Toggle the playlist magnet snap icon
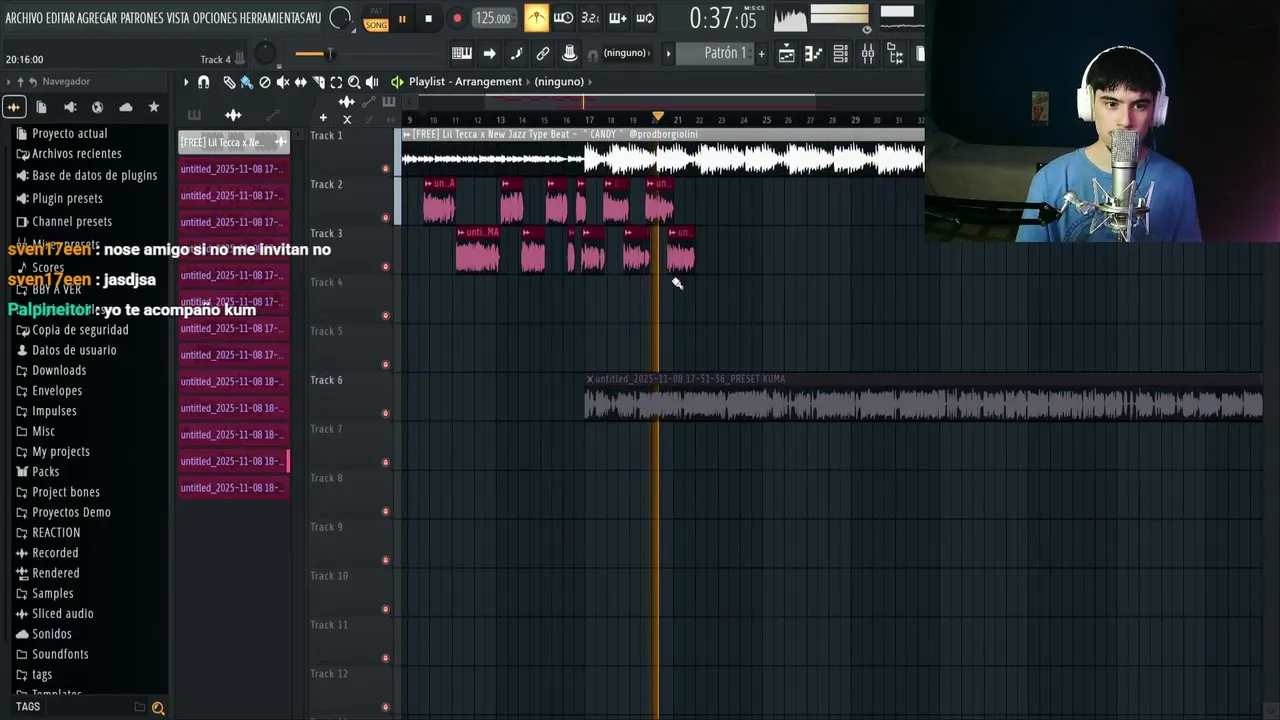The height and width of the screenshot is (720, 1280). (x=204, y=82)
